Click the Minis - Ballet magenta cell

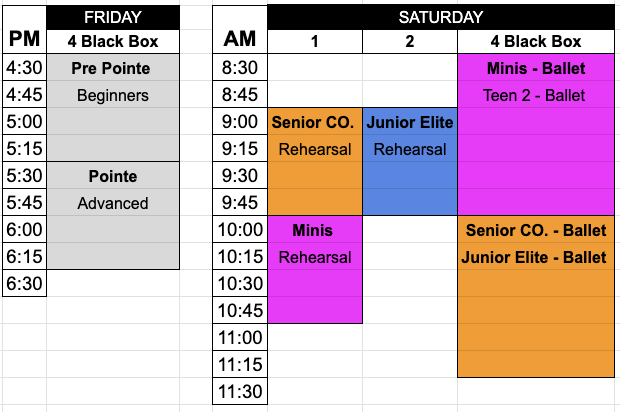536,68
